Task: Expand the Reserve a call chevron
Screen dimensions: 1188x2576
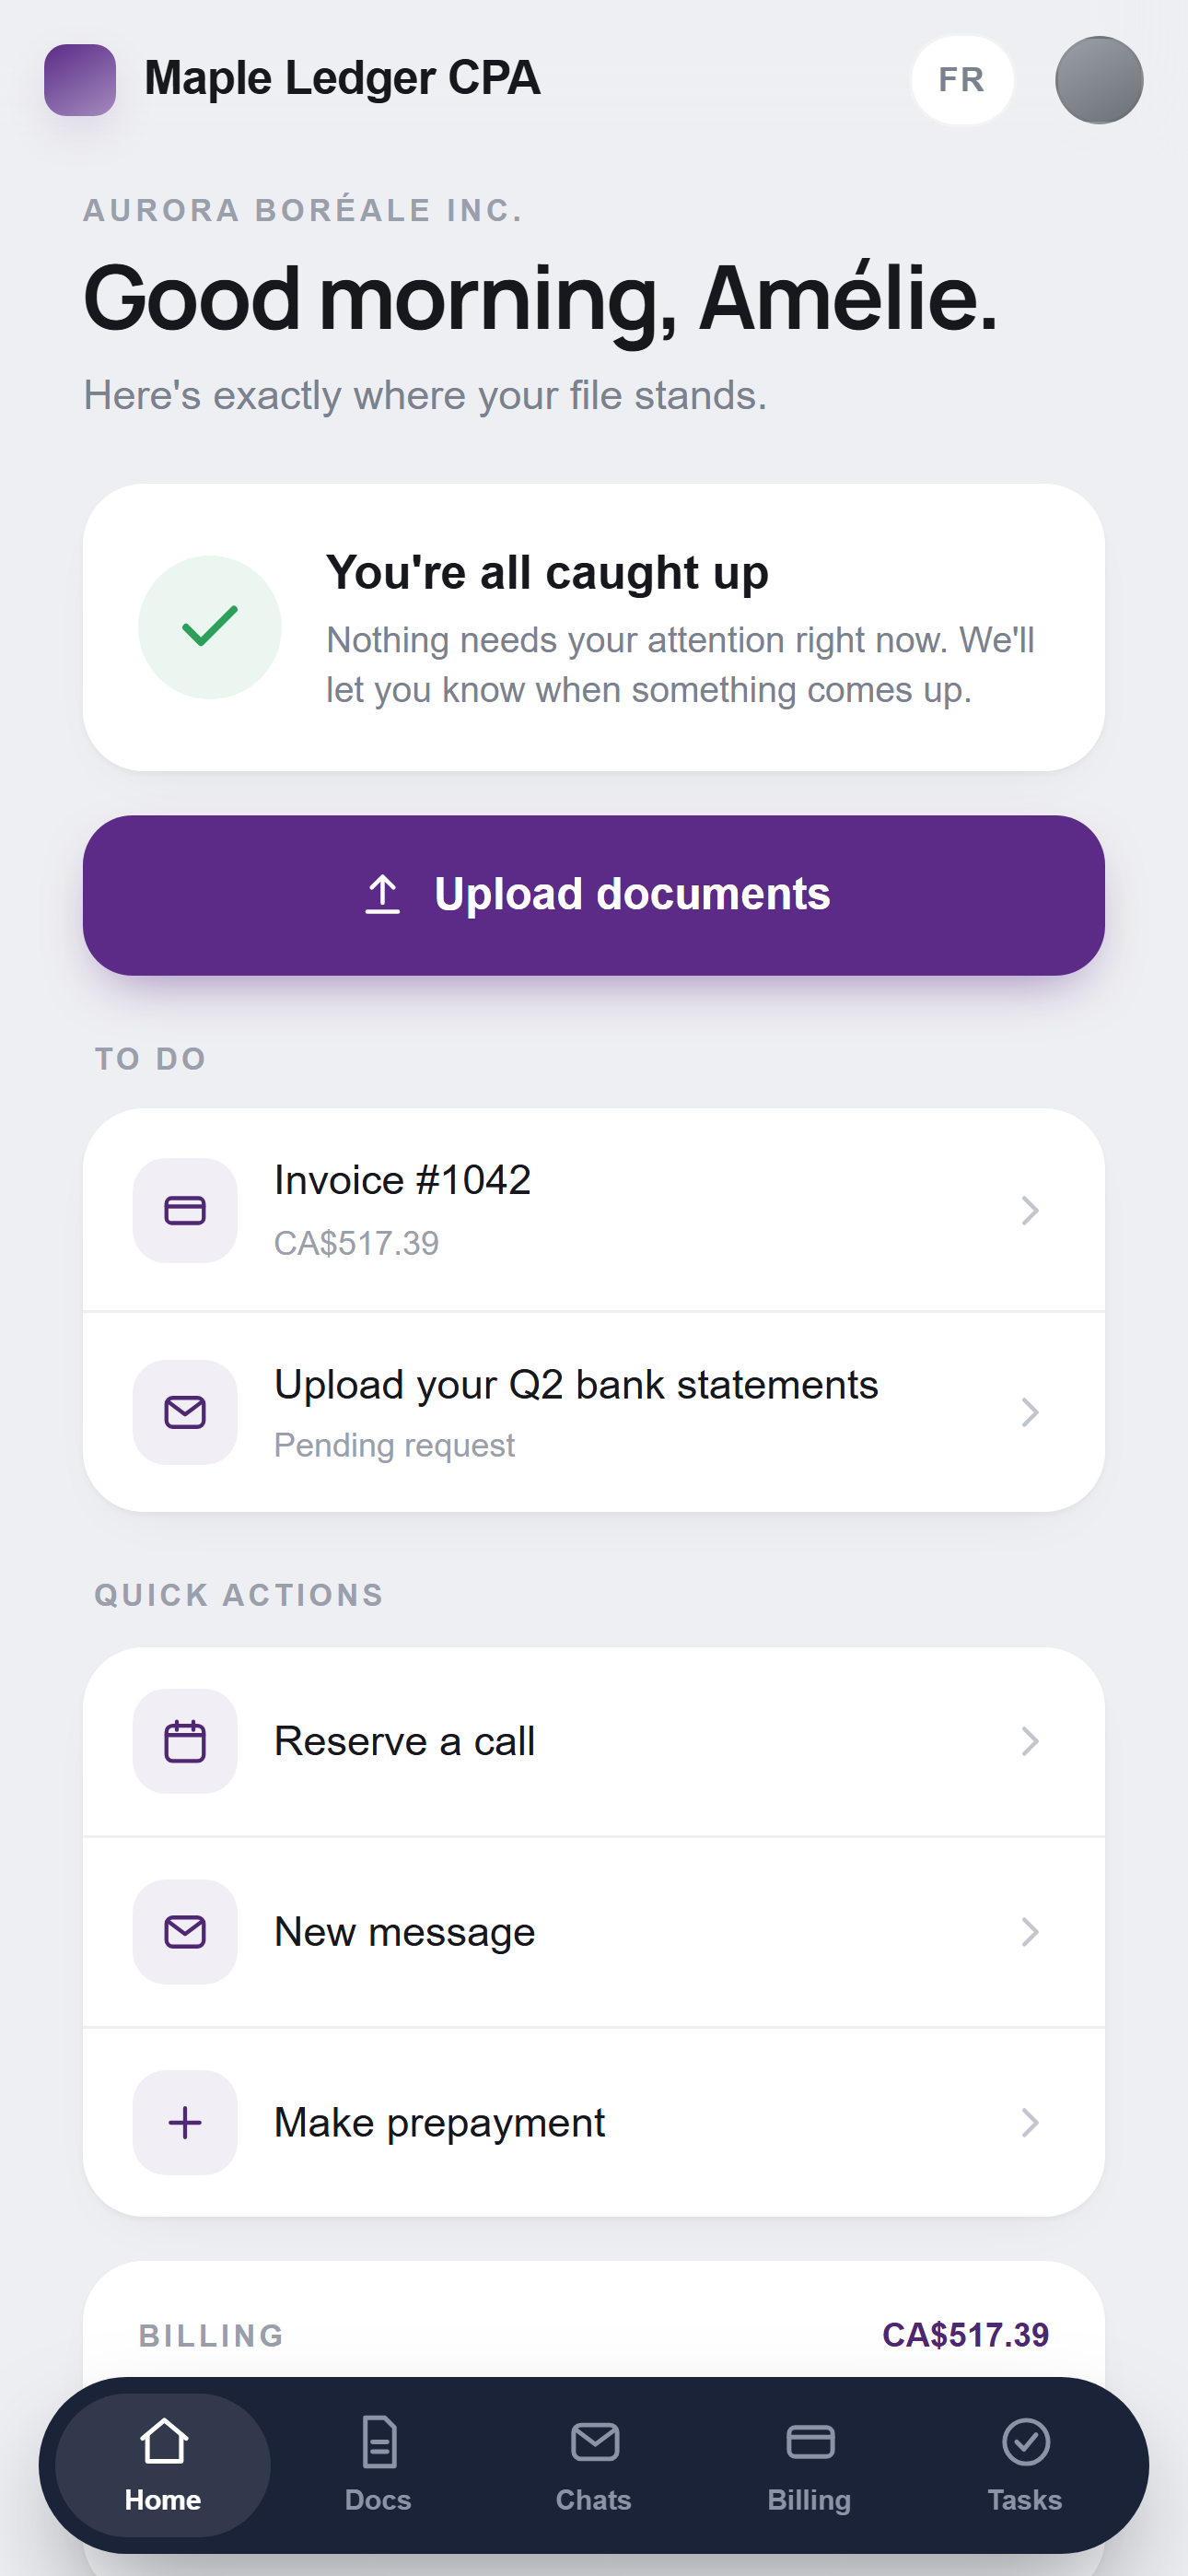Action: (x=1030, y=1741)
